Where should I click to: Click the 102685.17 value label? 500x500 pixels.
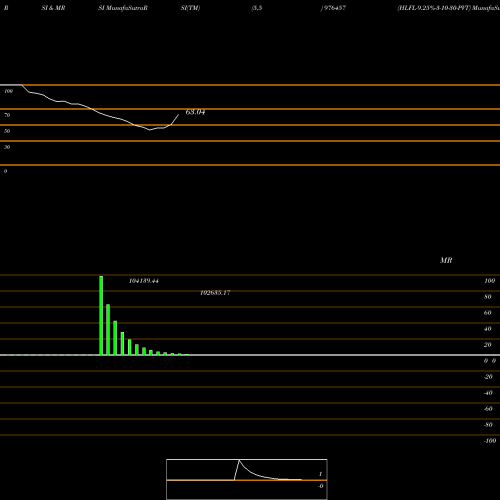click(x=215, y=293)
